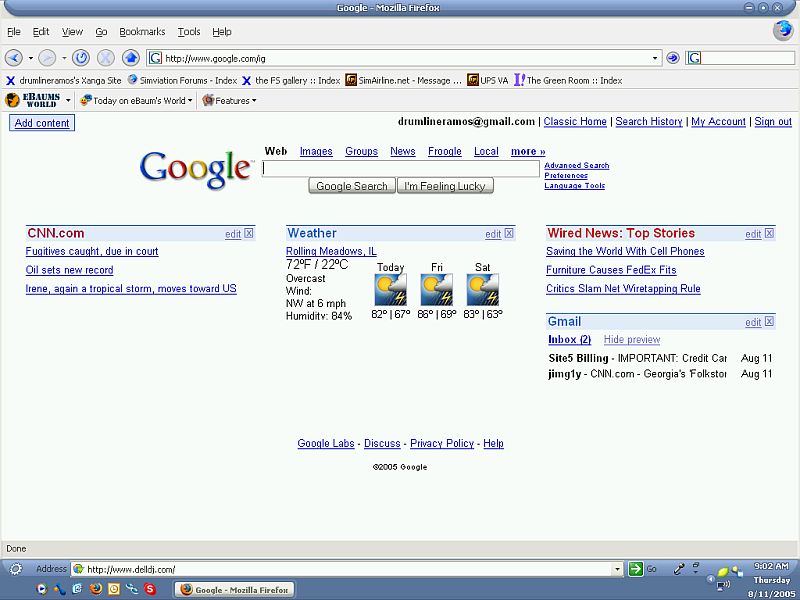This screenshot has height=600, width=800.
Task: Go to the Home page icon
Action: (130, 58)
